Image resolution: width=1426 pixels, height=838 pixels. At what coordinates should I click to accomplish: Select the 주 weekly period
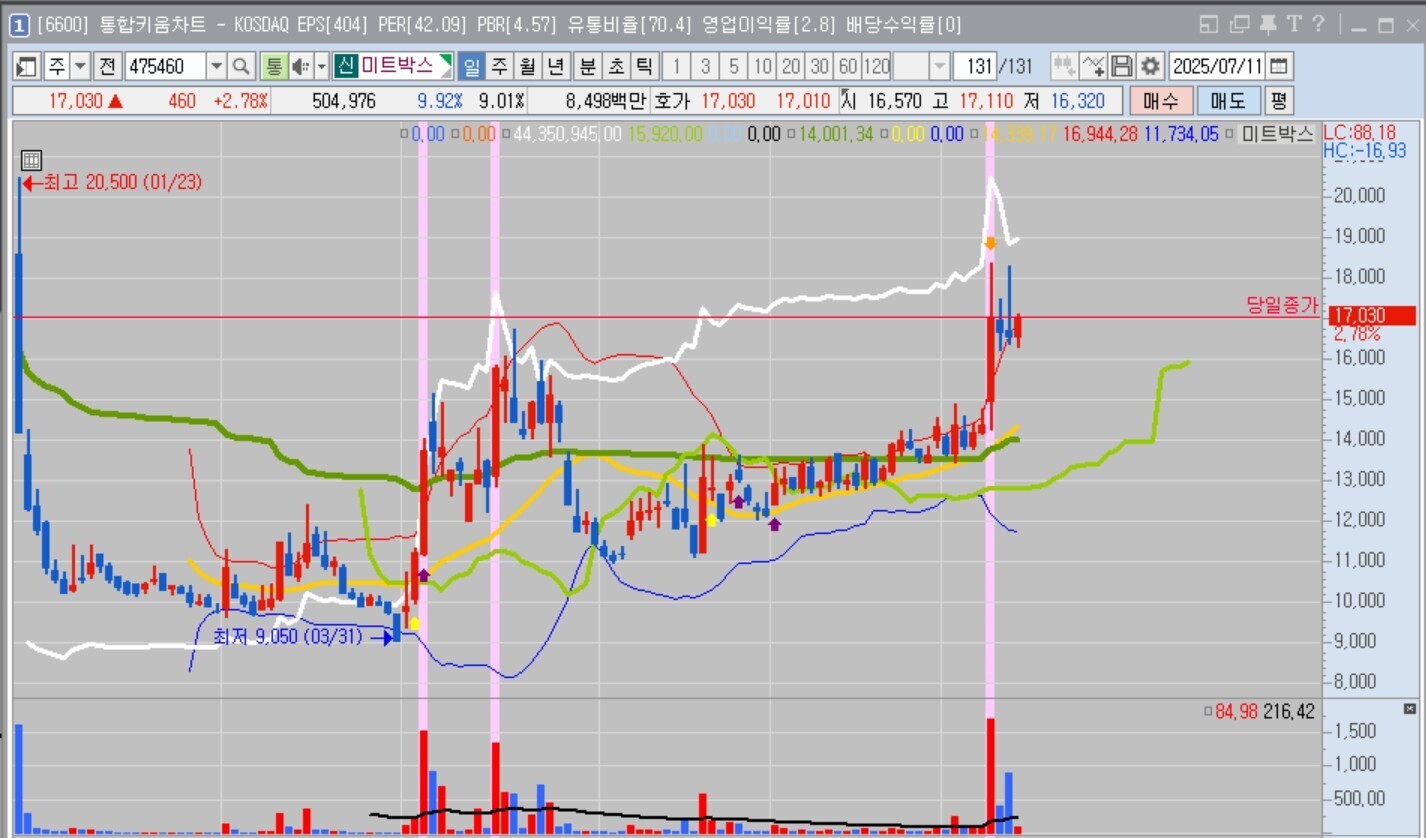[x=500, y=67]
